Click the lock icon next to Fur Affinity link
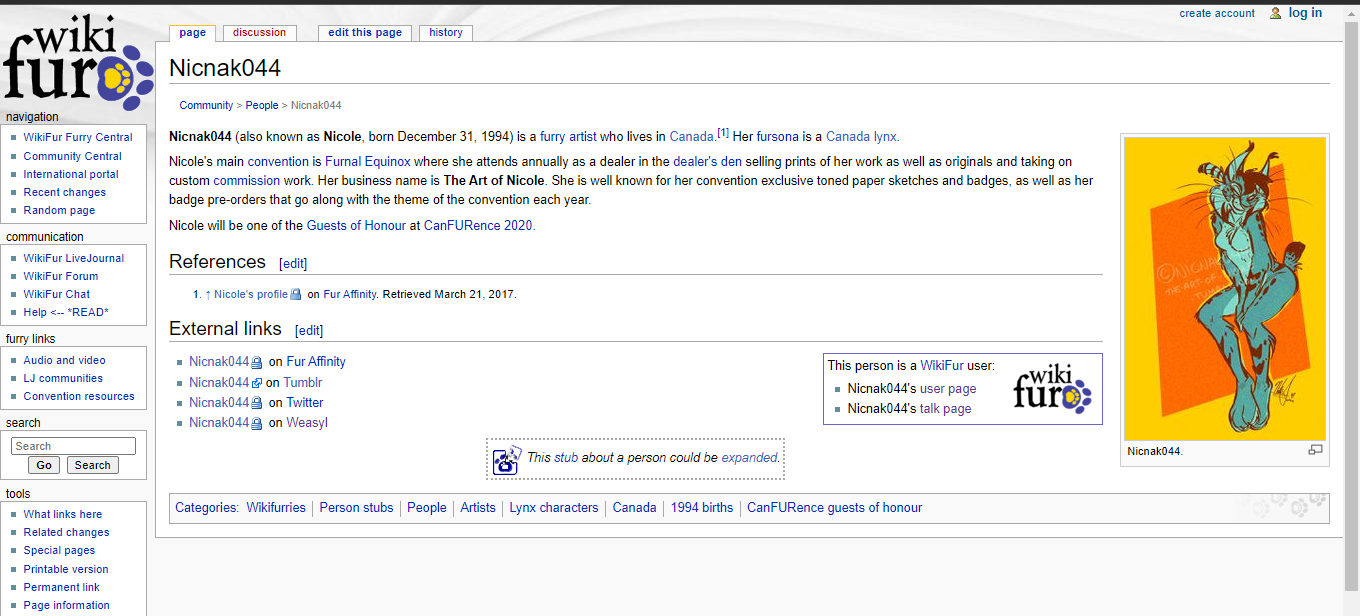 coord(257,363)
